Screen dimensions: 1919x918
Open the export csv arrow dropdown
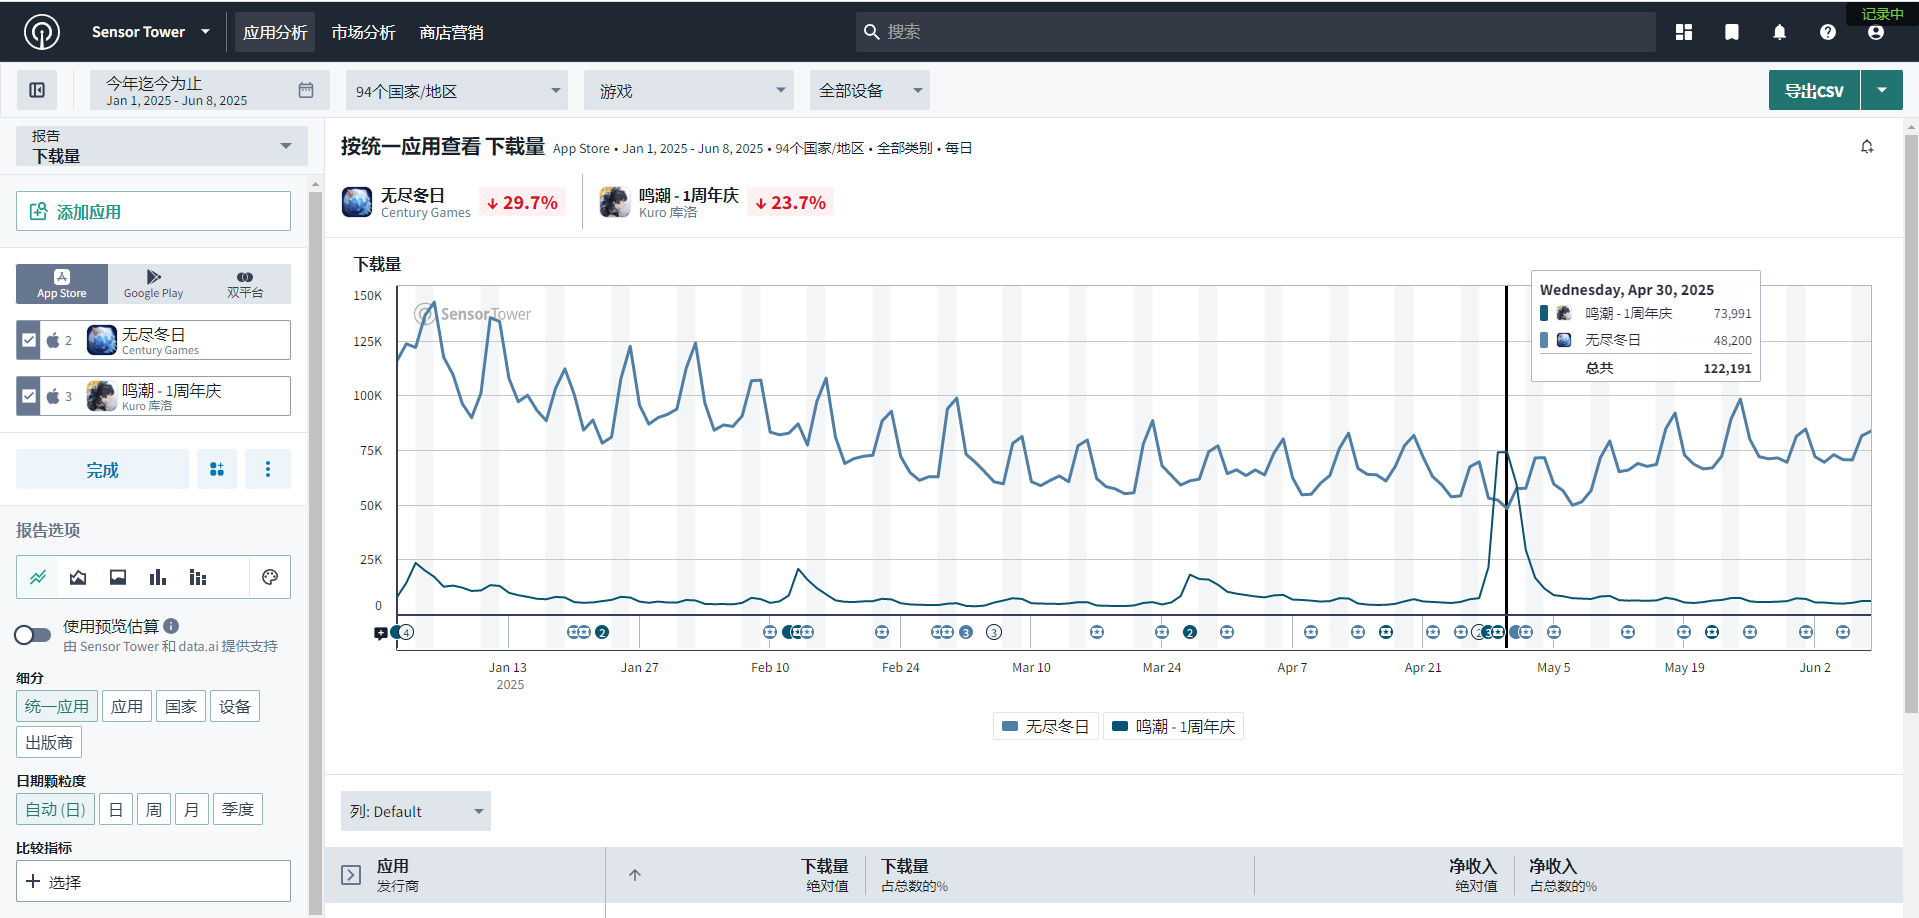(x=1882, y=90)
